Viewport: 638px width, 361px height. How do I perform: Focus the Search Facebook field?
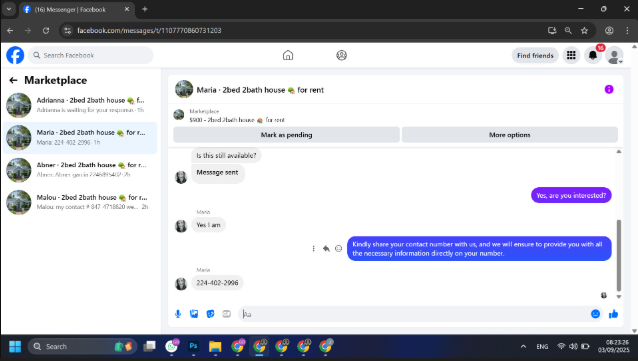pos(90,55)
